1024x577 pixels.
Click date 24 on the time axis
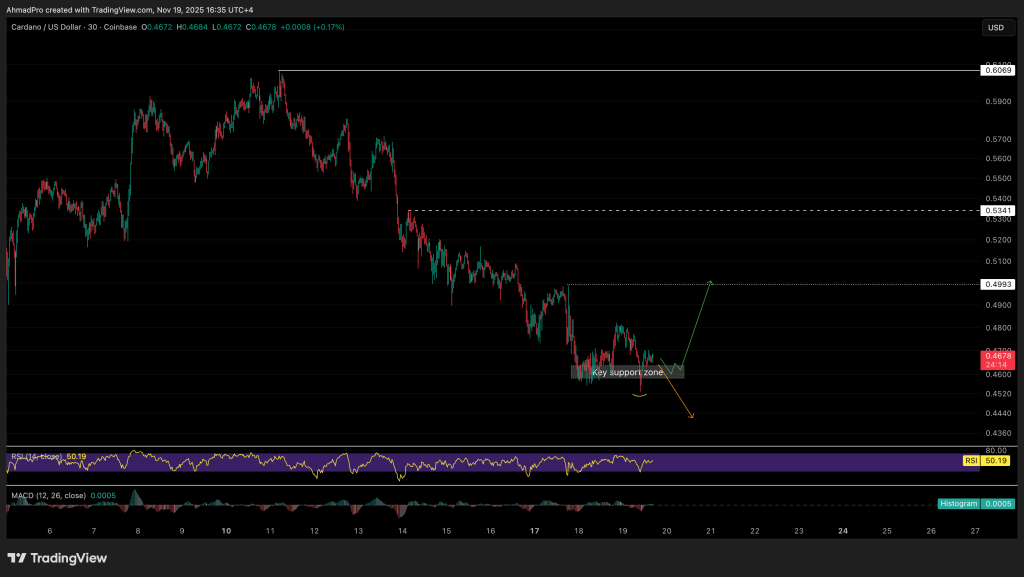(843, 531)
